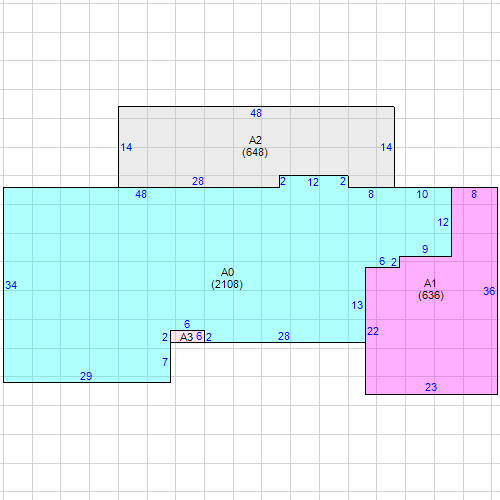Click the 22 dimension in the A1 area
This screenshot has height=500, width=500.
pyautogui.click(x=373, y=331)
